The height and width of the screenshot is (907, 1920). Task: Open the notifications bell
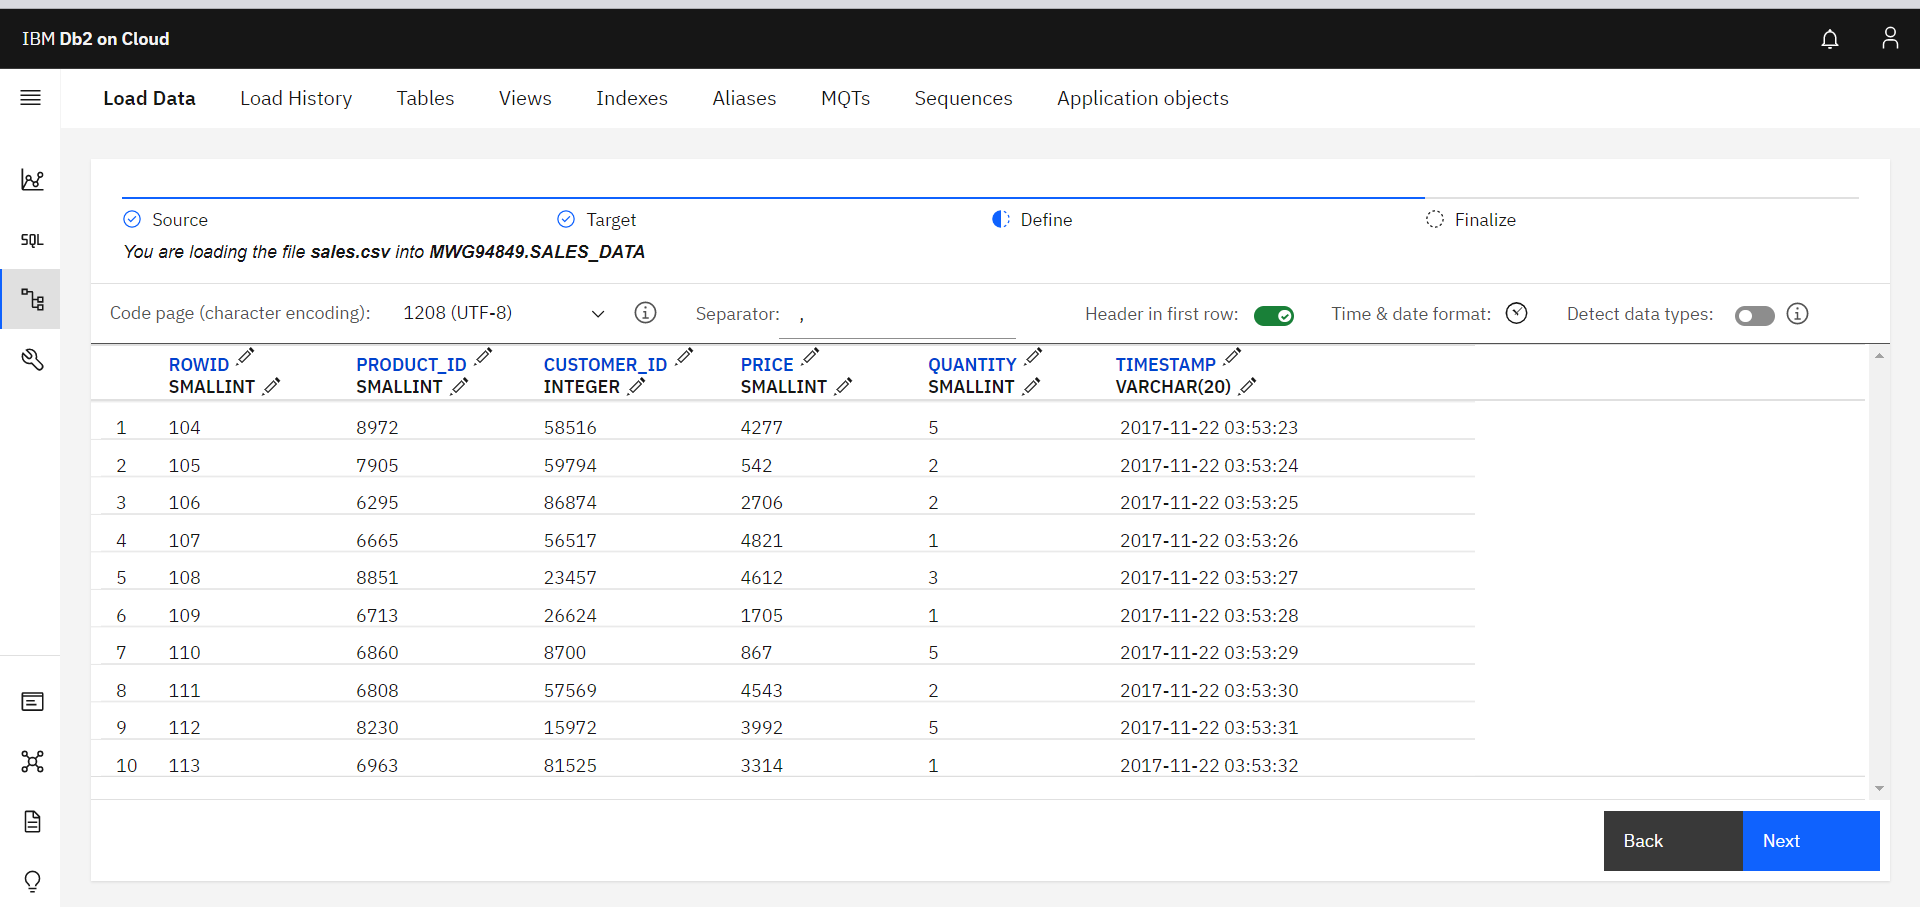click(1830, 39)
